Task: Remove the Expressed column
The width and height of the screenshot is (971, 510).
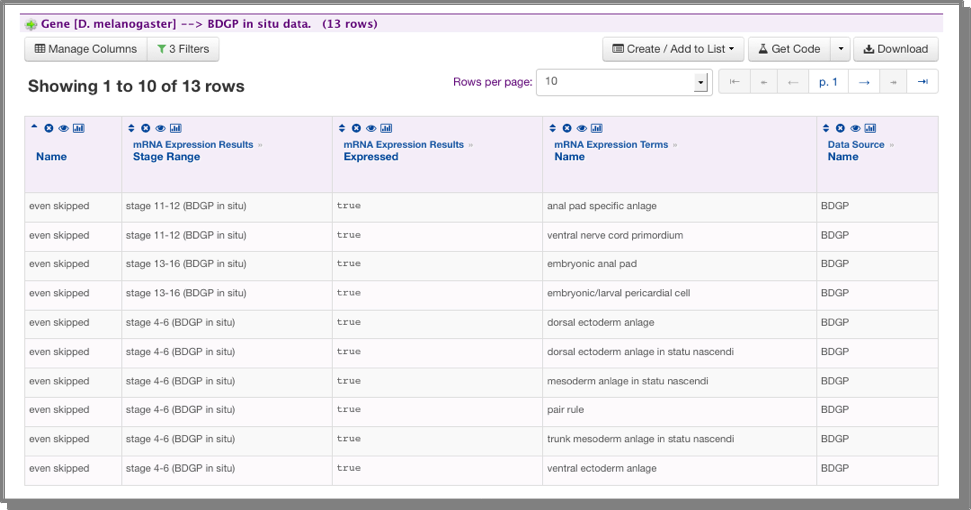Action: pos(356,128)
